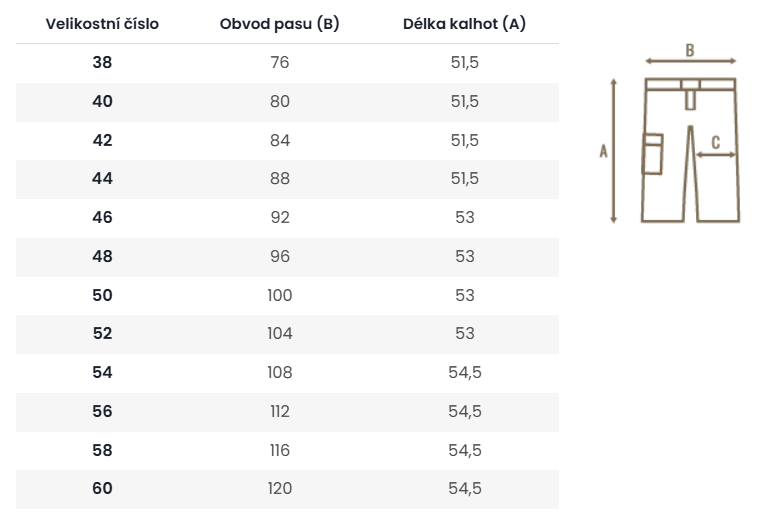Click the Délka kalhot (A) column header
Image resolution: width=782 pixels, height=527 pixels.
(465, 24)
